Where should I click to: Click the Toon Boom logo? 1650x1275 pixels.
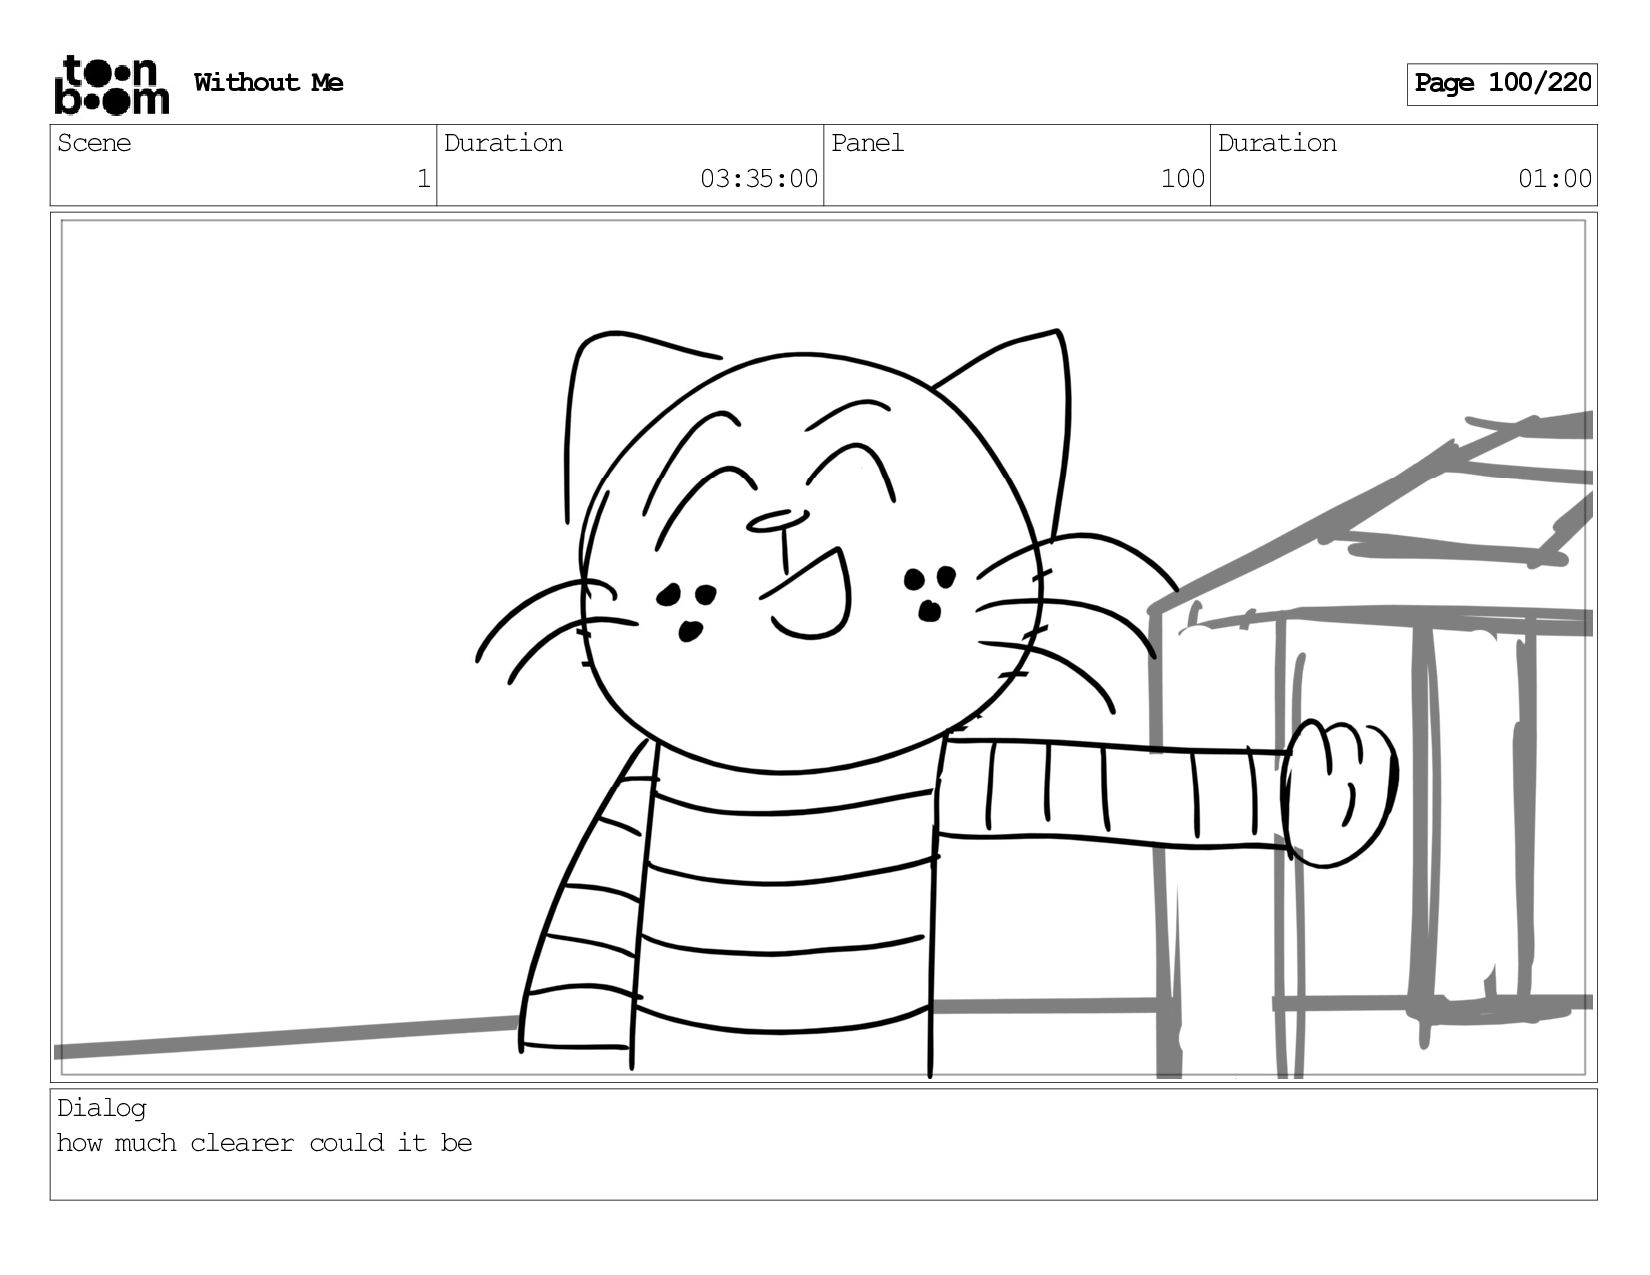point(111,84)
